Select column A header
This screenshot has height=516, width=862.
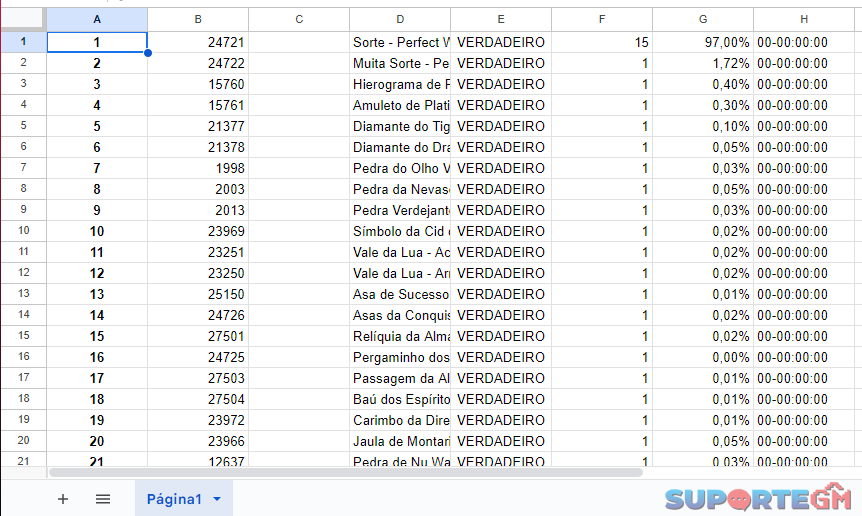(97, 19)
